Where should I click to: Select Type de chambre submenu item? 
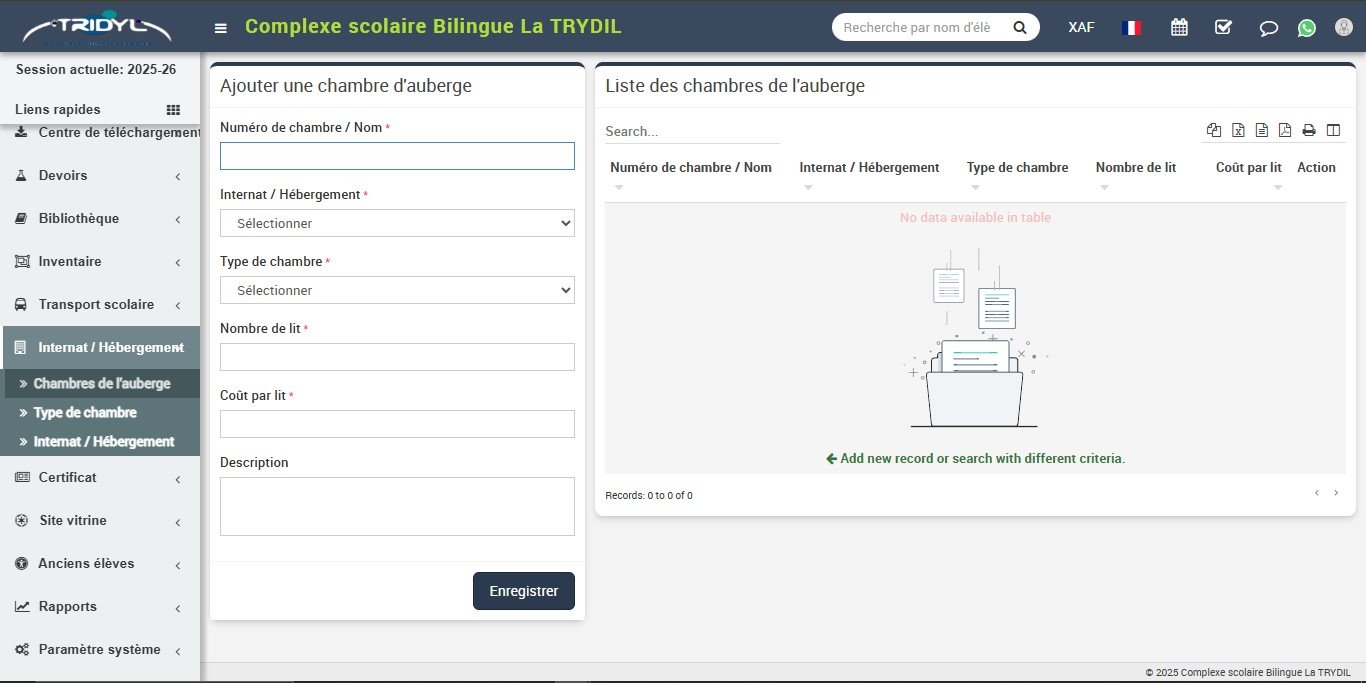pos(85,413)
